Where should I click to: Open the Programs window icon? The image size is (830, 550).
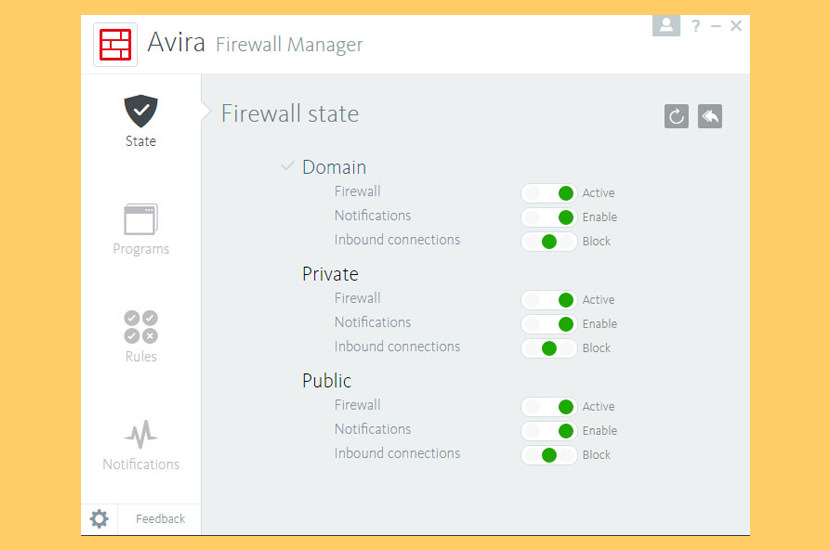pyautogui.click(x=141, y=219)
